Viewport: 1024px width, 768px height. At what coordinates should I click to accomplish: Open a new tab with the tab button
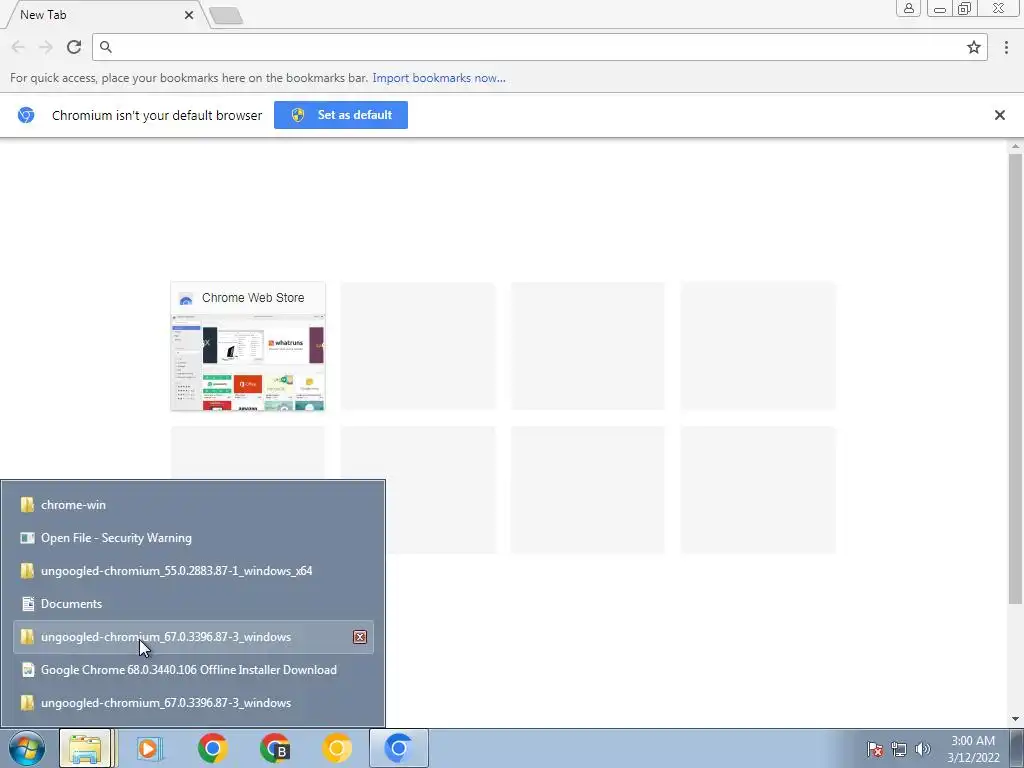click(226, 16)
